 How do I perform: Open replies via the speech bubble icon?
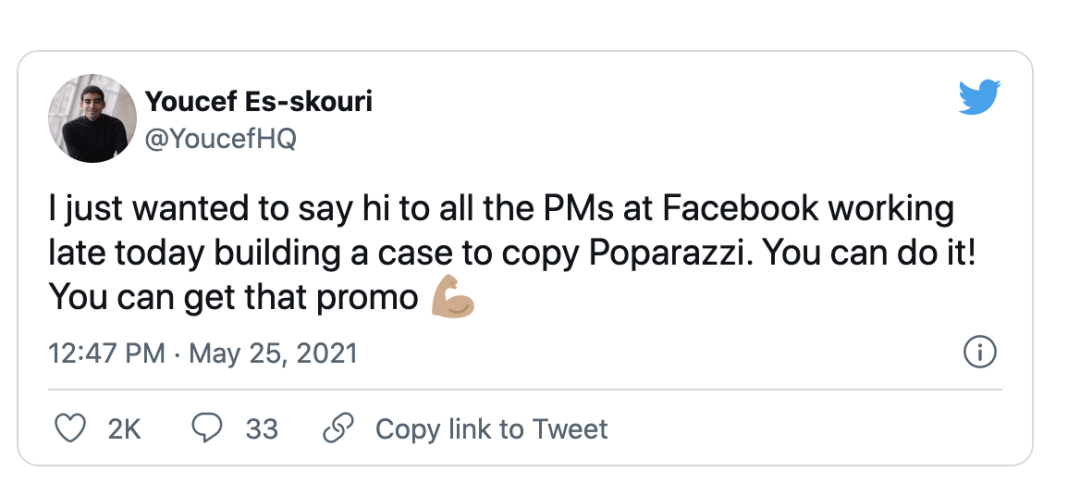click(x=207, y=429)
